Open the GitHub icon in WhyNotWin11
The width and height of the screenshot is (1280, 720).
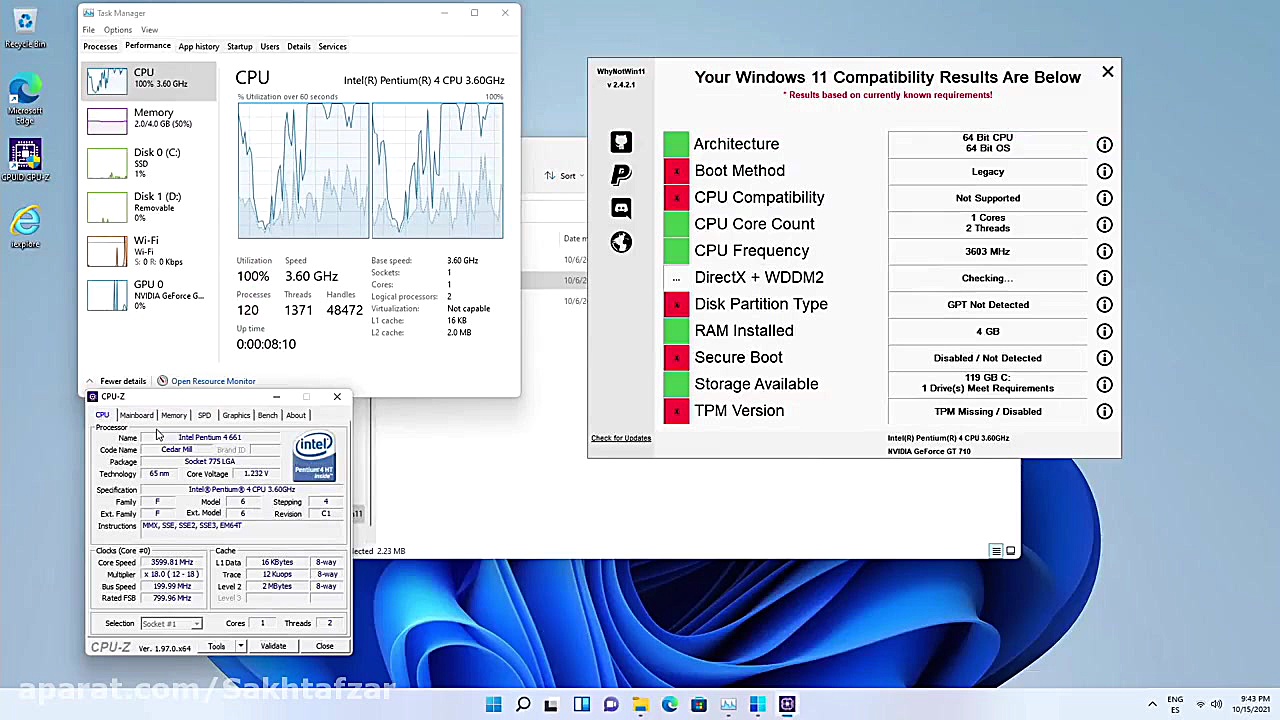point(621,142)
